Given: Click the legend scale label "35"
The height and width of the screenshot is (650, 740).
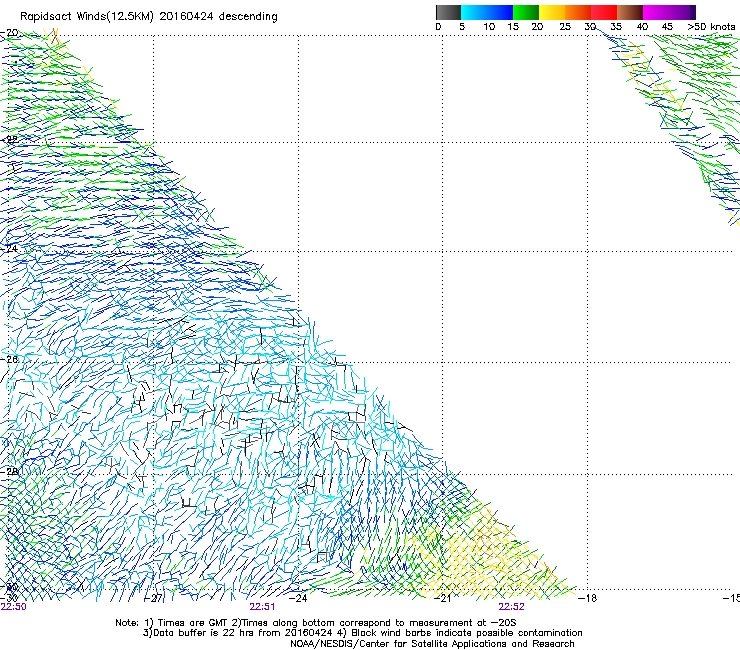Looking at the screenshot, I should pyautogui.click(x=616, y=27).
